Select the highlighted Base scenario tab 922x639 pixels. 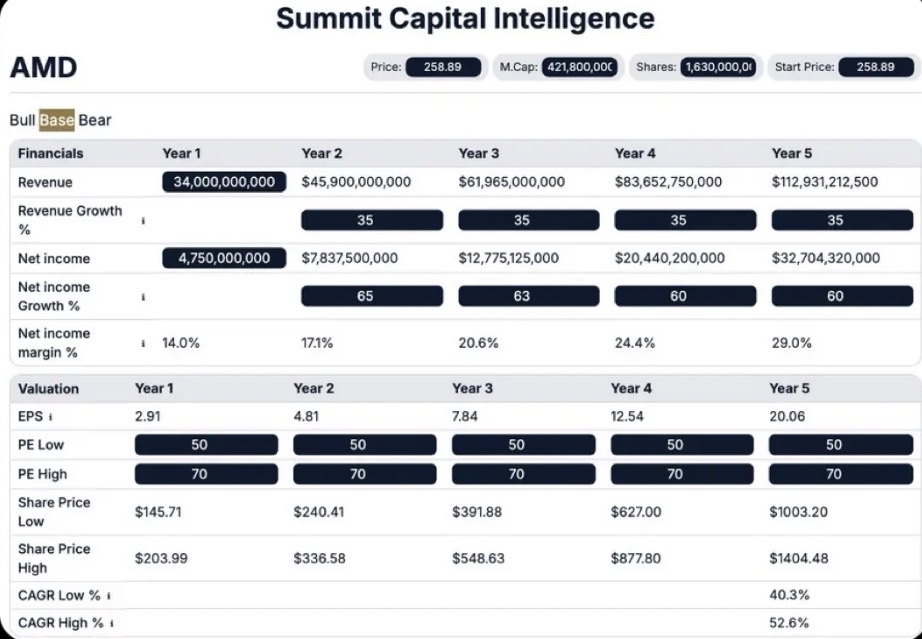(57, 120)
